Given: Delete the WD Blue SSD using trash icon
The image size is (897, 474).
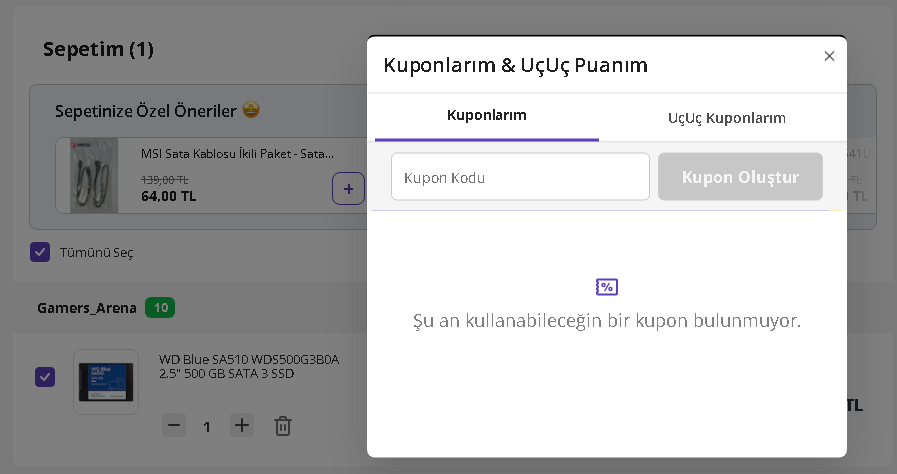Looking at the screenshot, I should [283, 426].
